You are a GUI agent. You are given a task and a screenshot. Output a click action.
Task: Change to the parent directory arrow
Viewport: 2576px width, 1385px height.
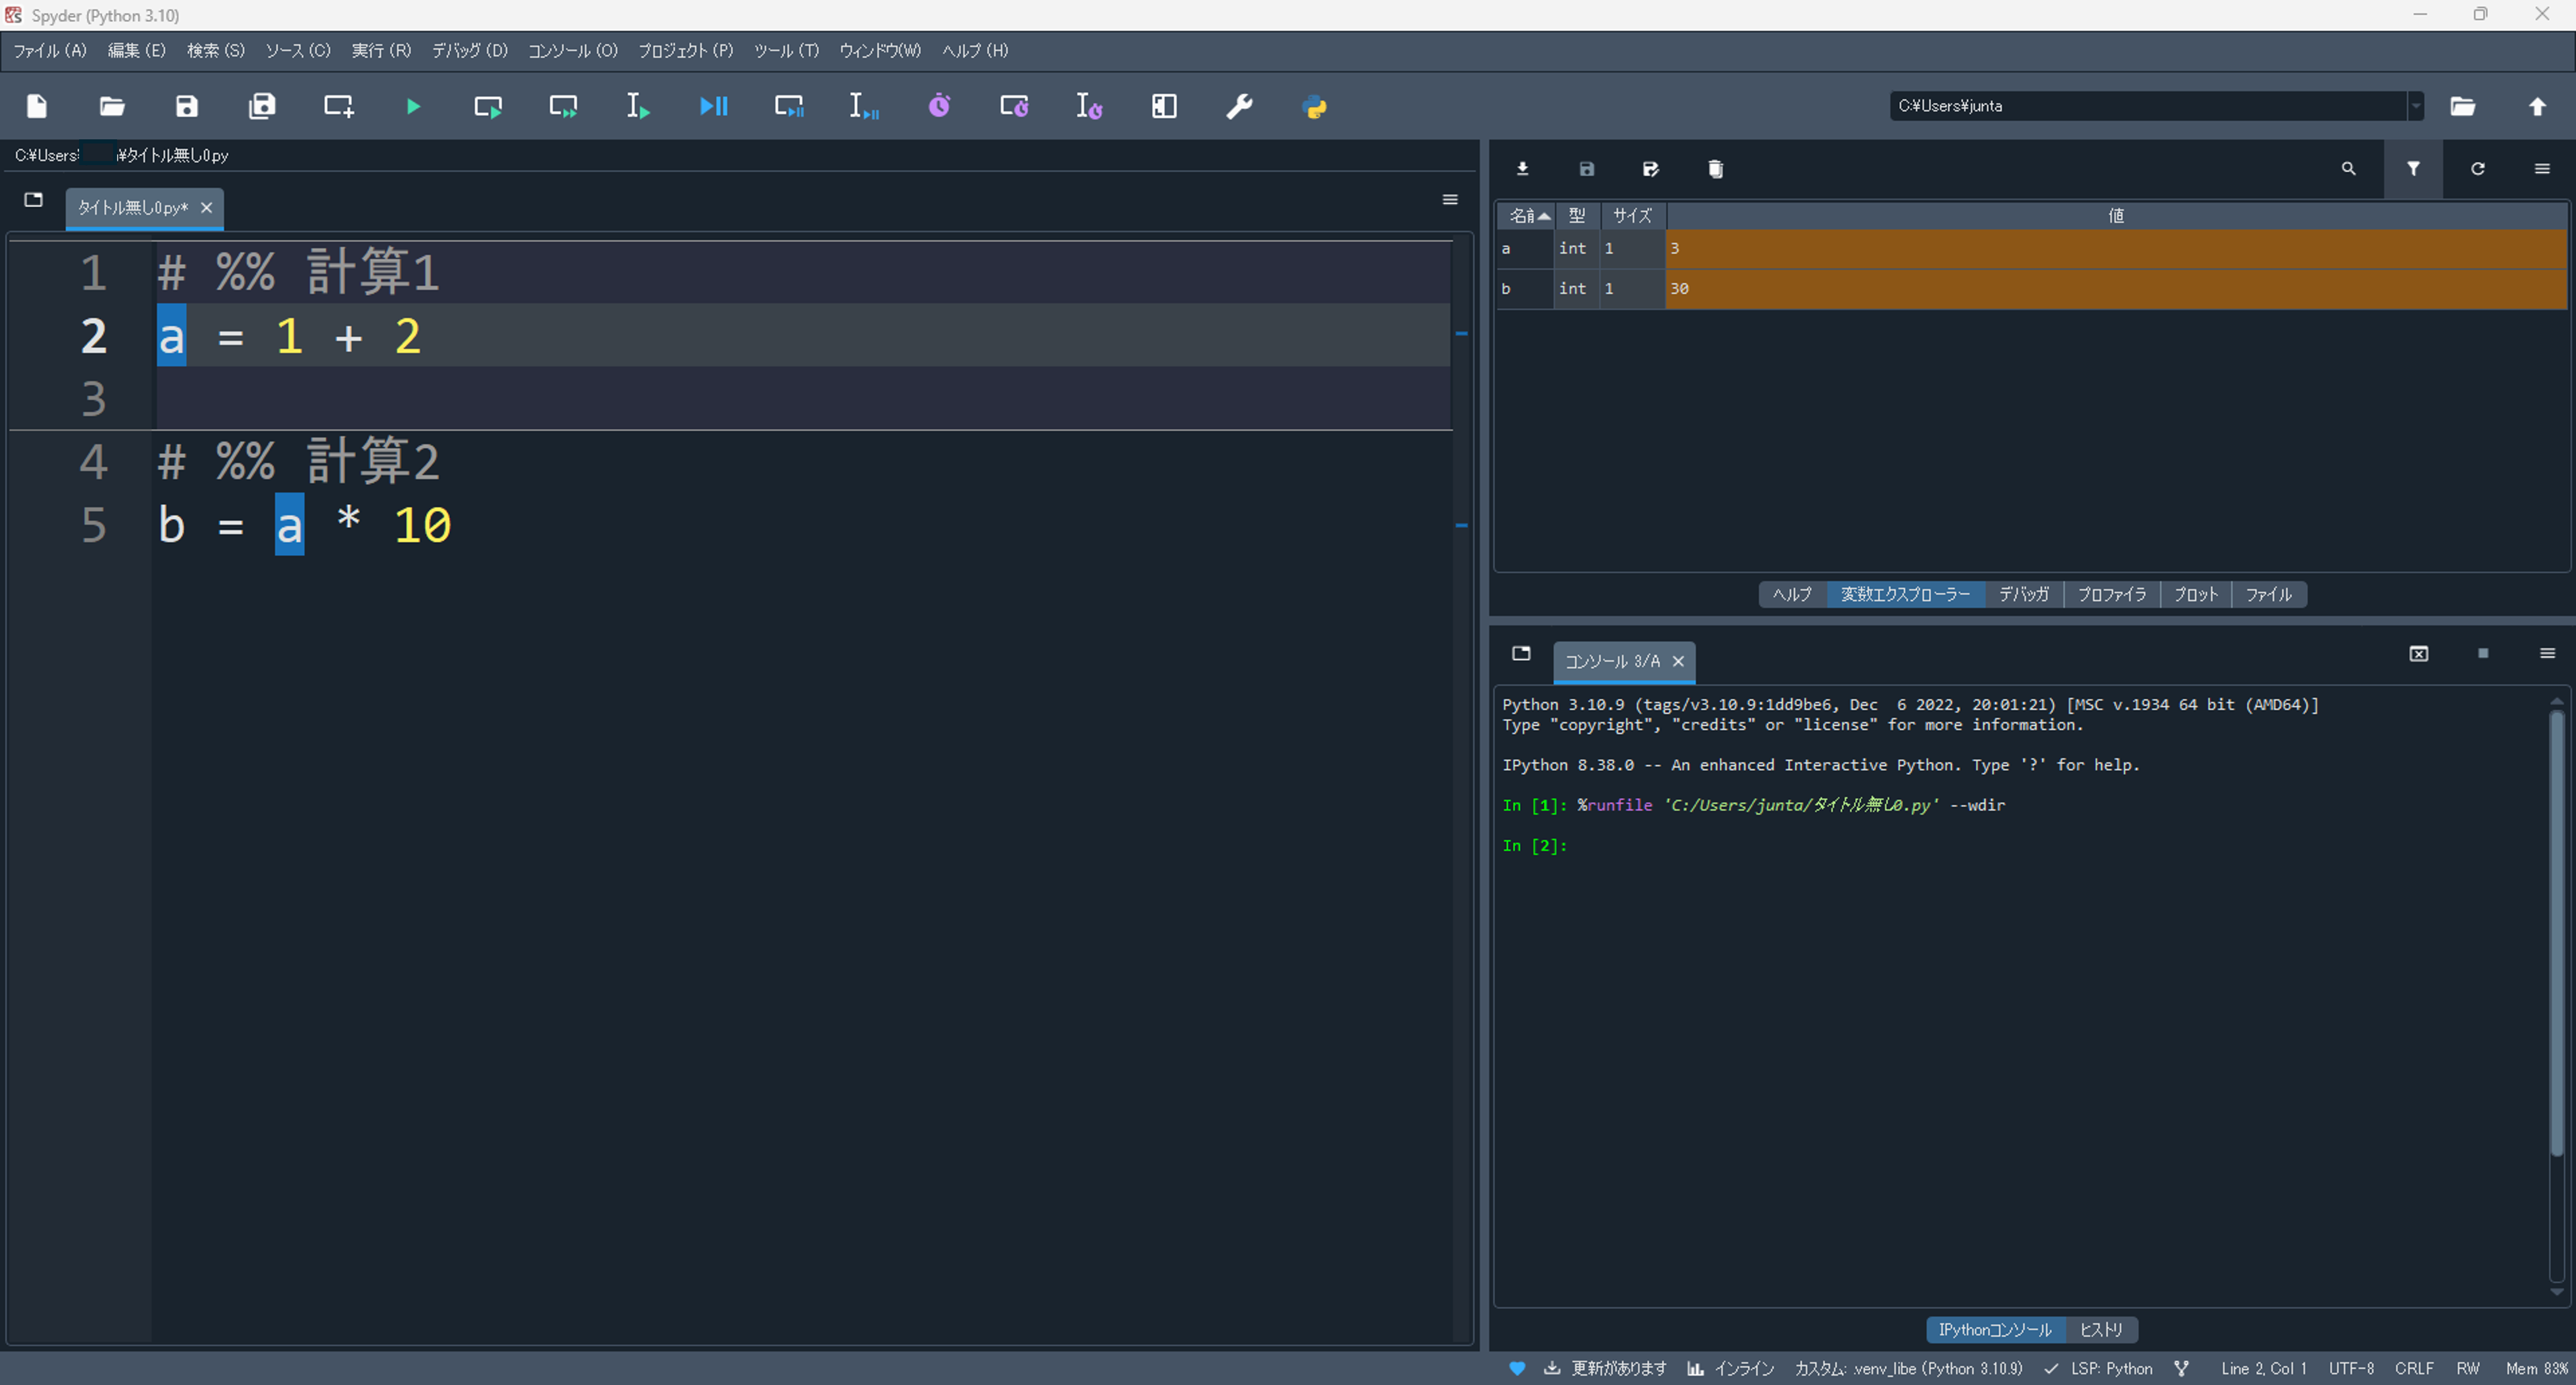pos(2537,106)
